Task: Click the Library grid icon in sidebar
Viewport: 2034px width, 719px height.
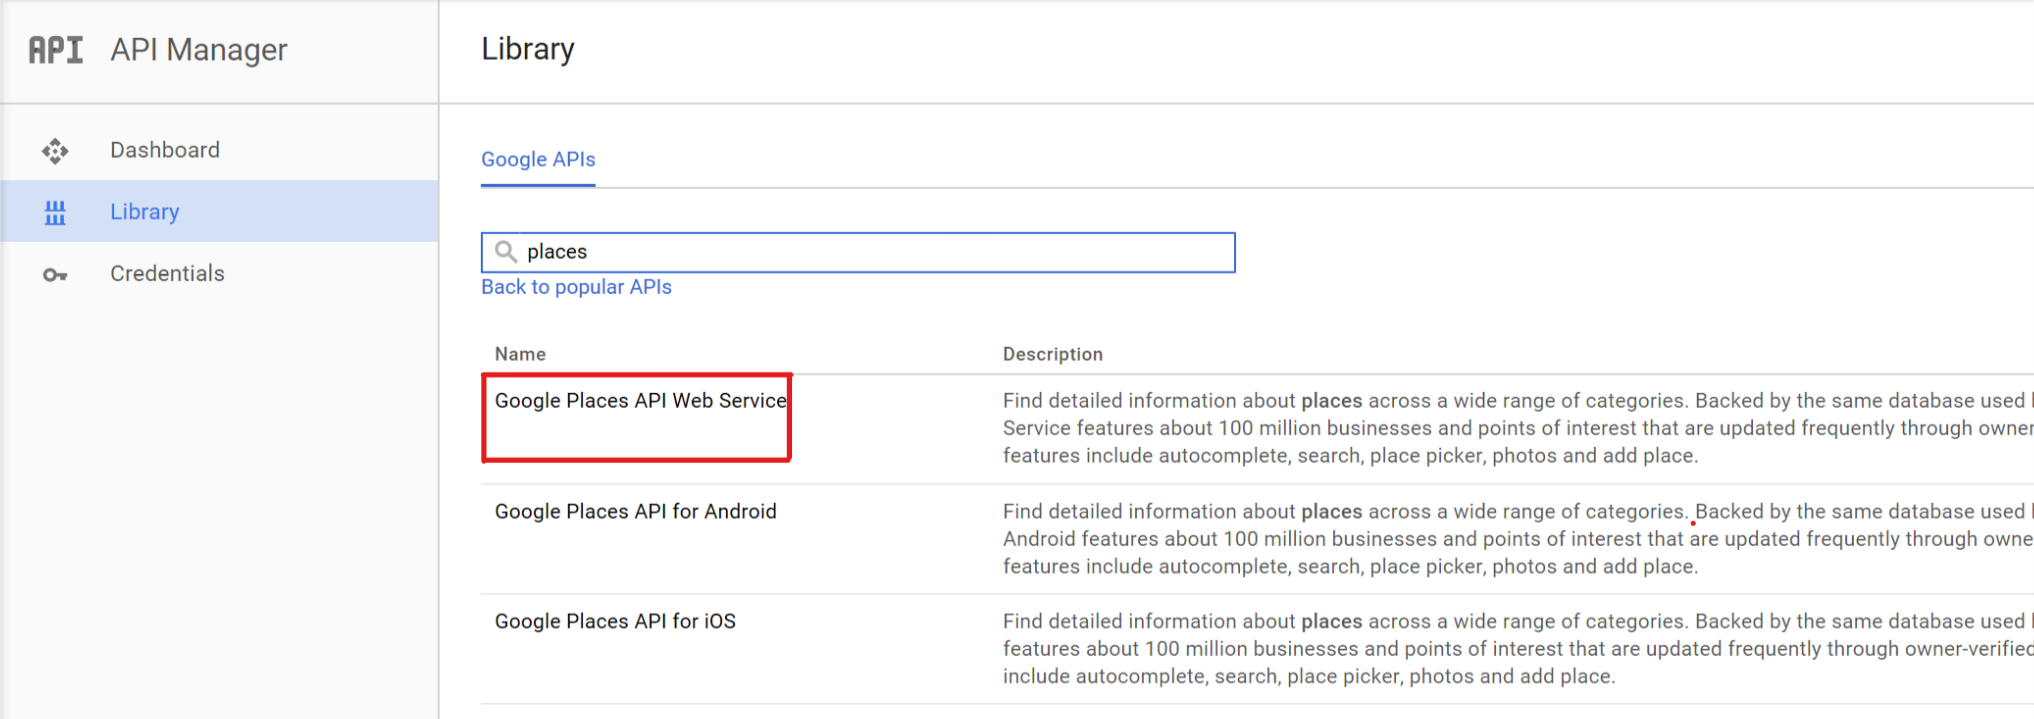Action: 55,212
